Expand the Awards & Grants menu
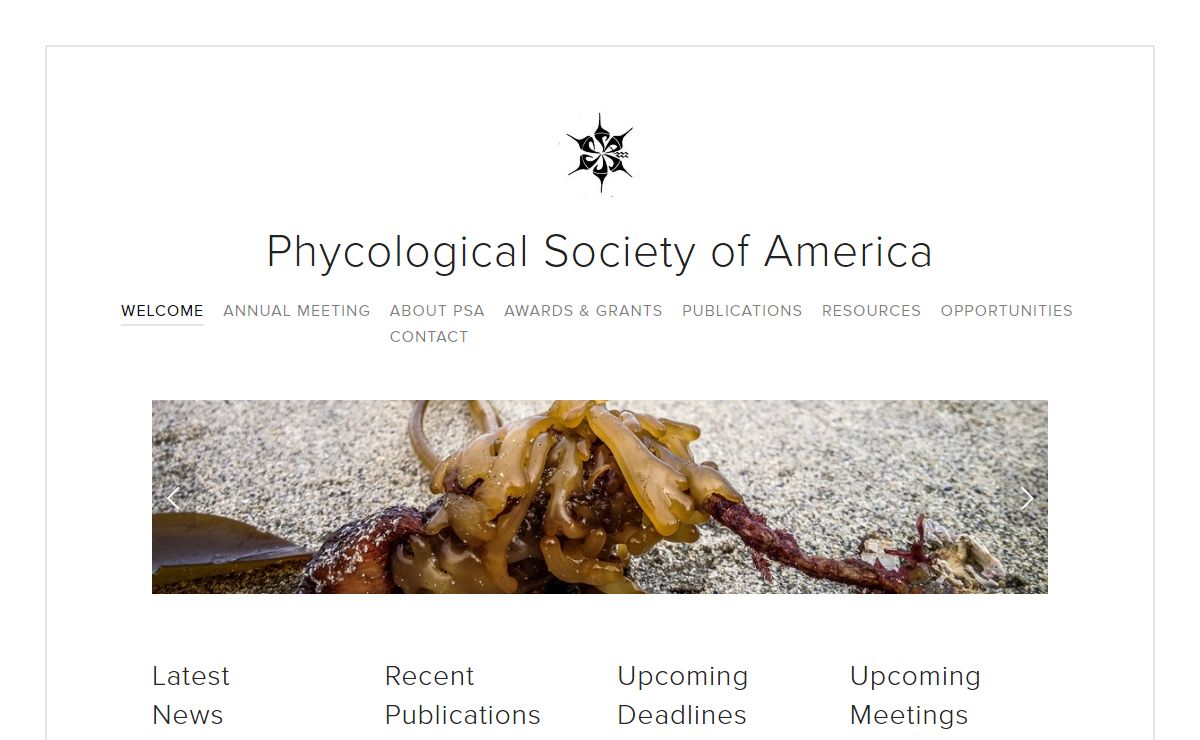 pyautogui.click(x=583, y=311)
